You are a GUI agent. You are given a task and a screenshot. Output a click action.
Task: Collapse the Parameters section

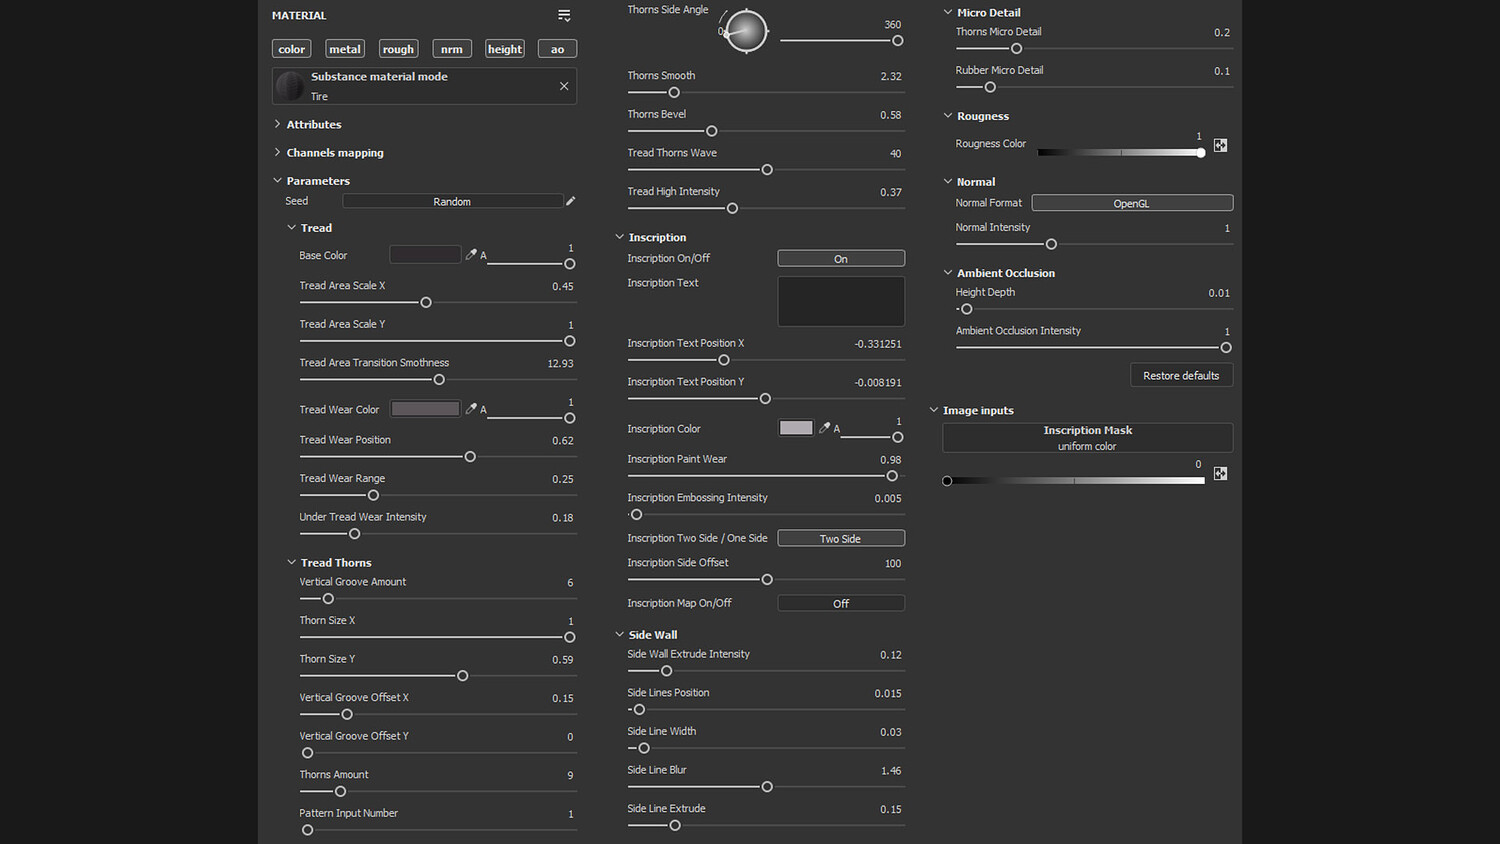click(x=277, y=180)
